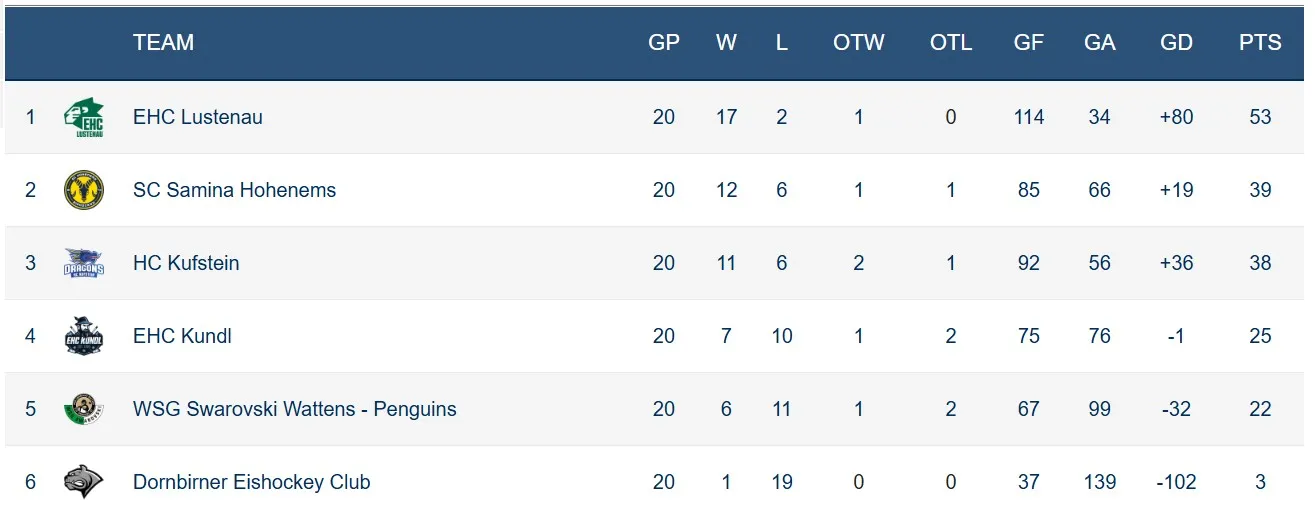Open the EHC Lustenau team link
This screenshot has height=528, width=1315.
click(x=198, y=117)
